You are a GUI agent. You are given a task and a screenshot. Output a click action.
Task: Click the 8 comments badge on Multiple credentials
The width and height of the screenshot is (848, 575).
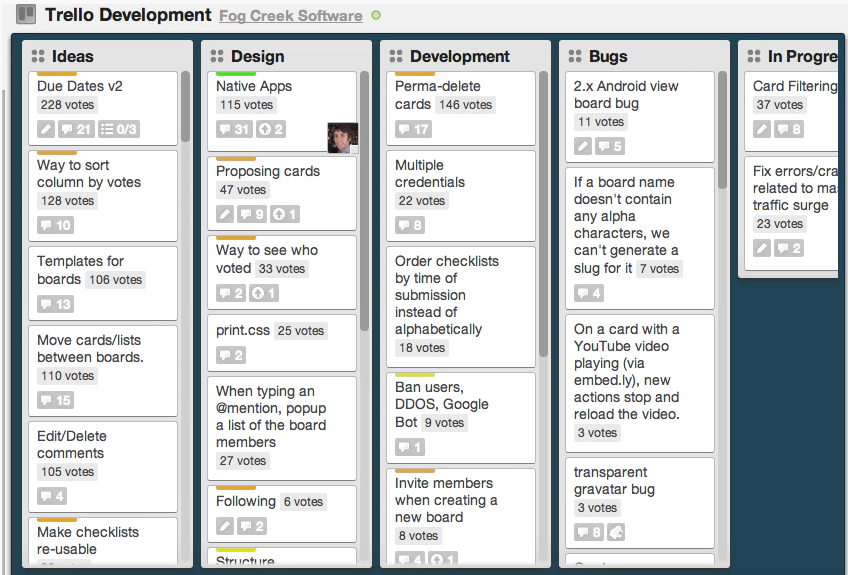pos(410,225)
